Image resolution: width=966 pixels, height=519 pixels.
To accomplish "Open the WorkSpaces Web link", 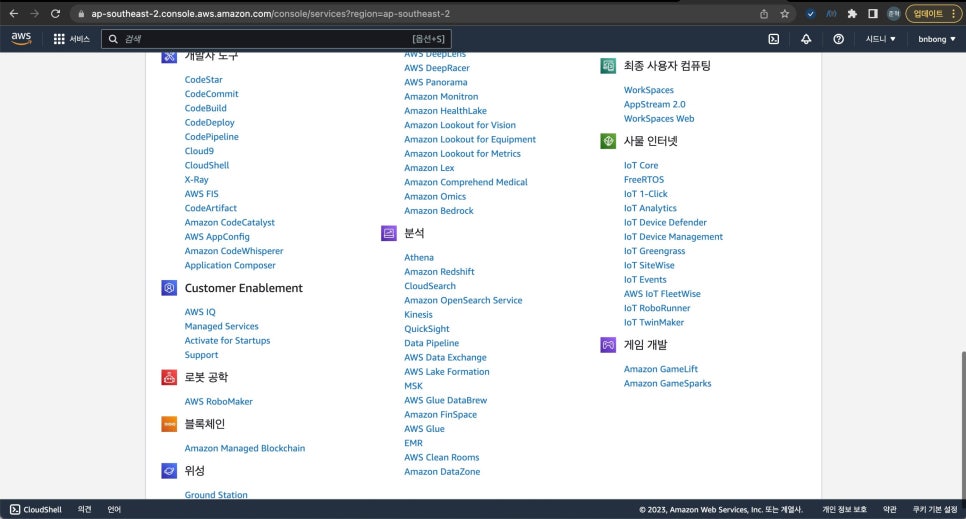I will [x=659, y=118].
